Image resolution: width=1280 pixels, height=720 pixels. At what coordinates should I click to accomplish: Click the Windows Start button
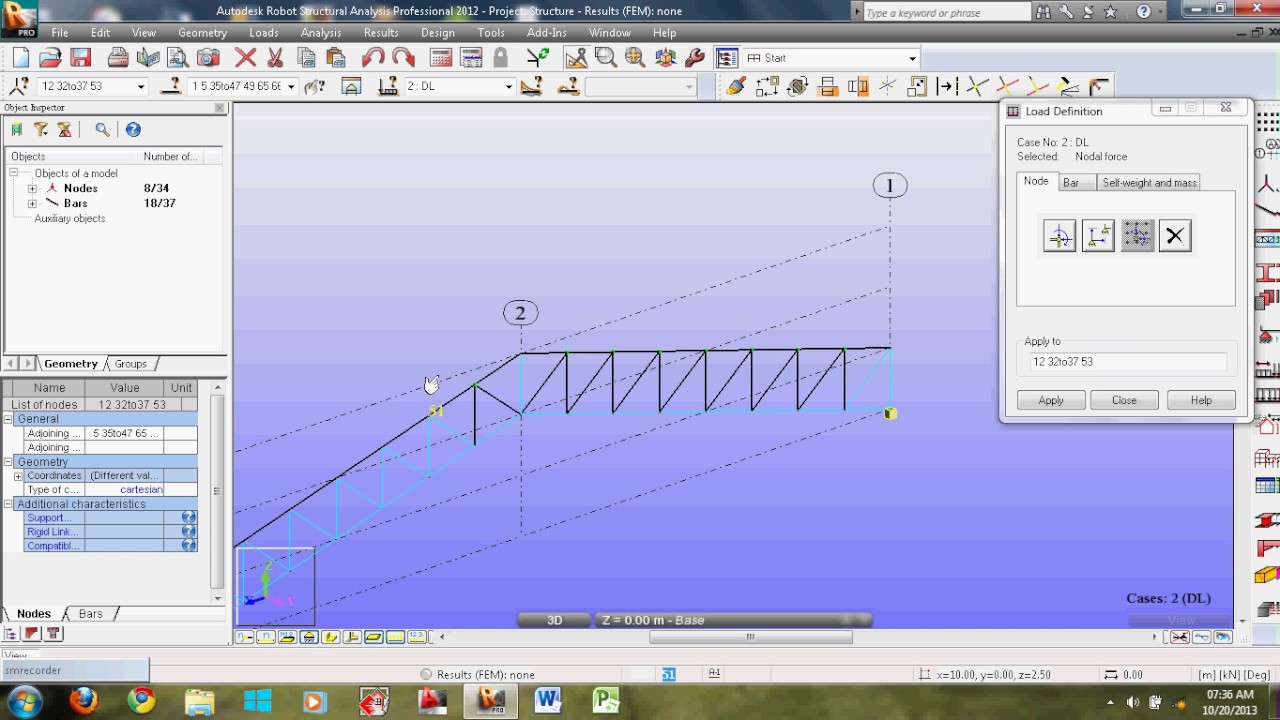(23, 701)
